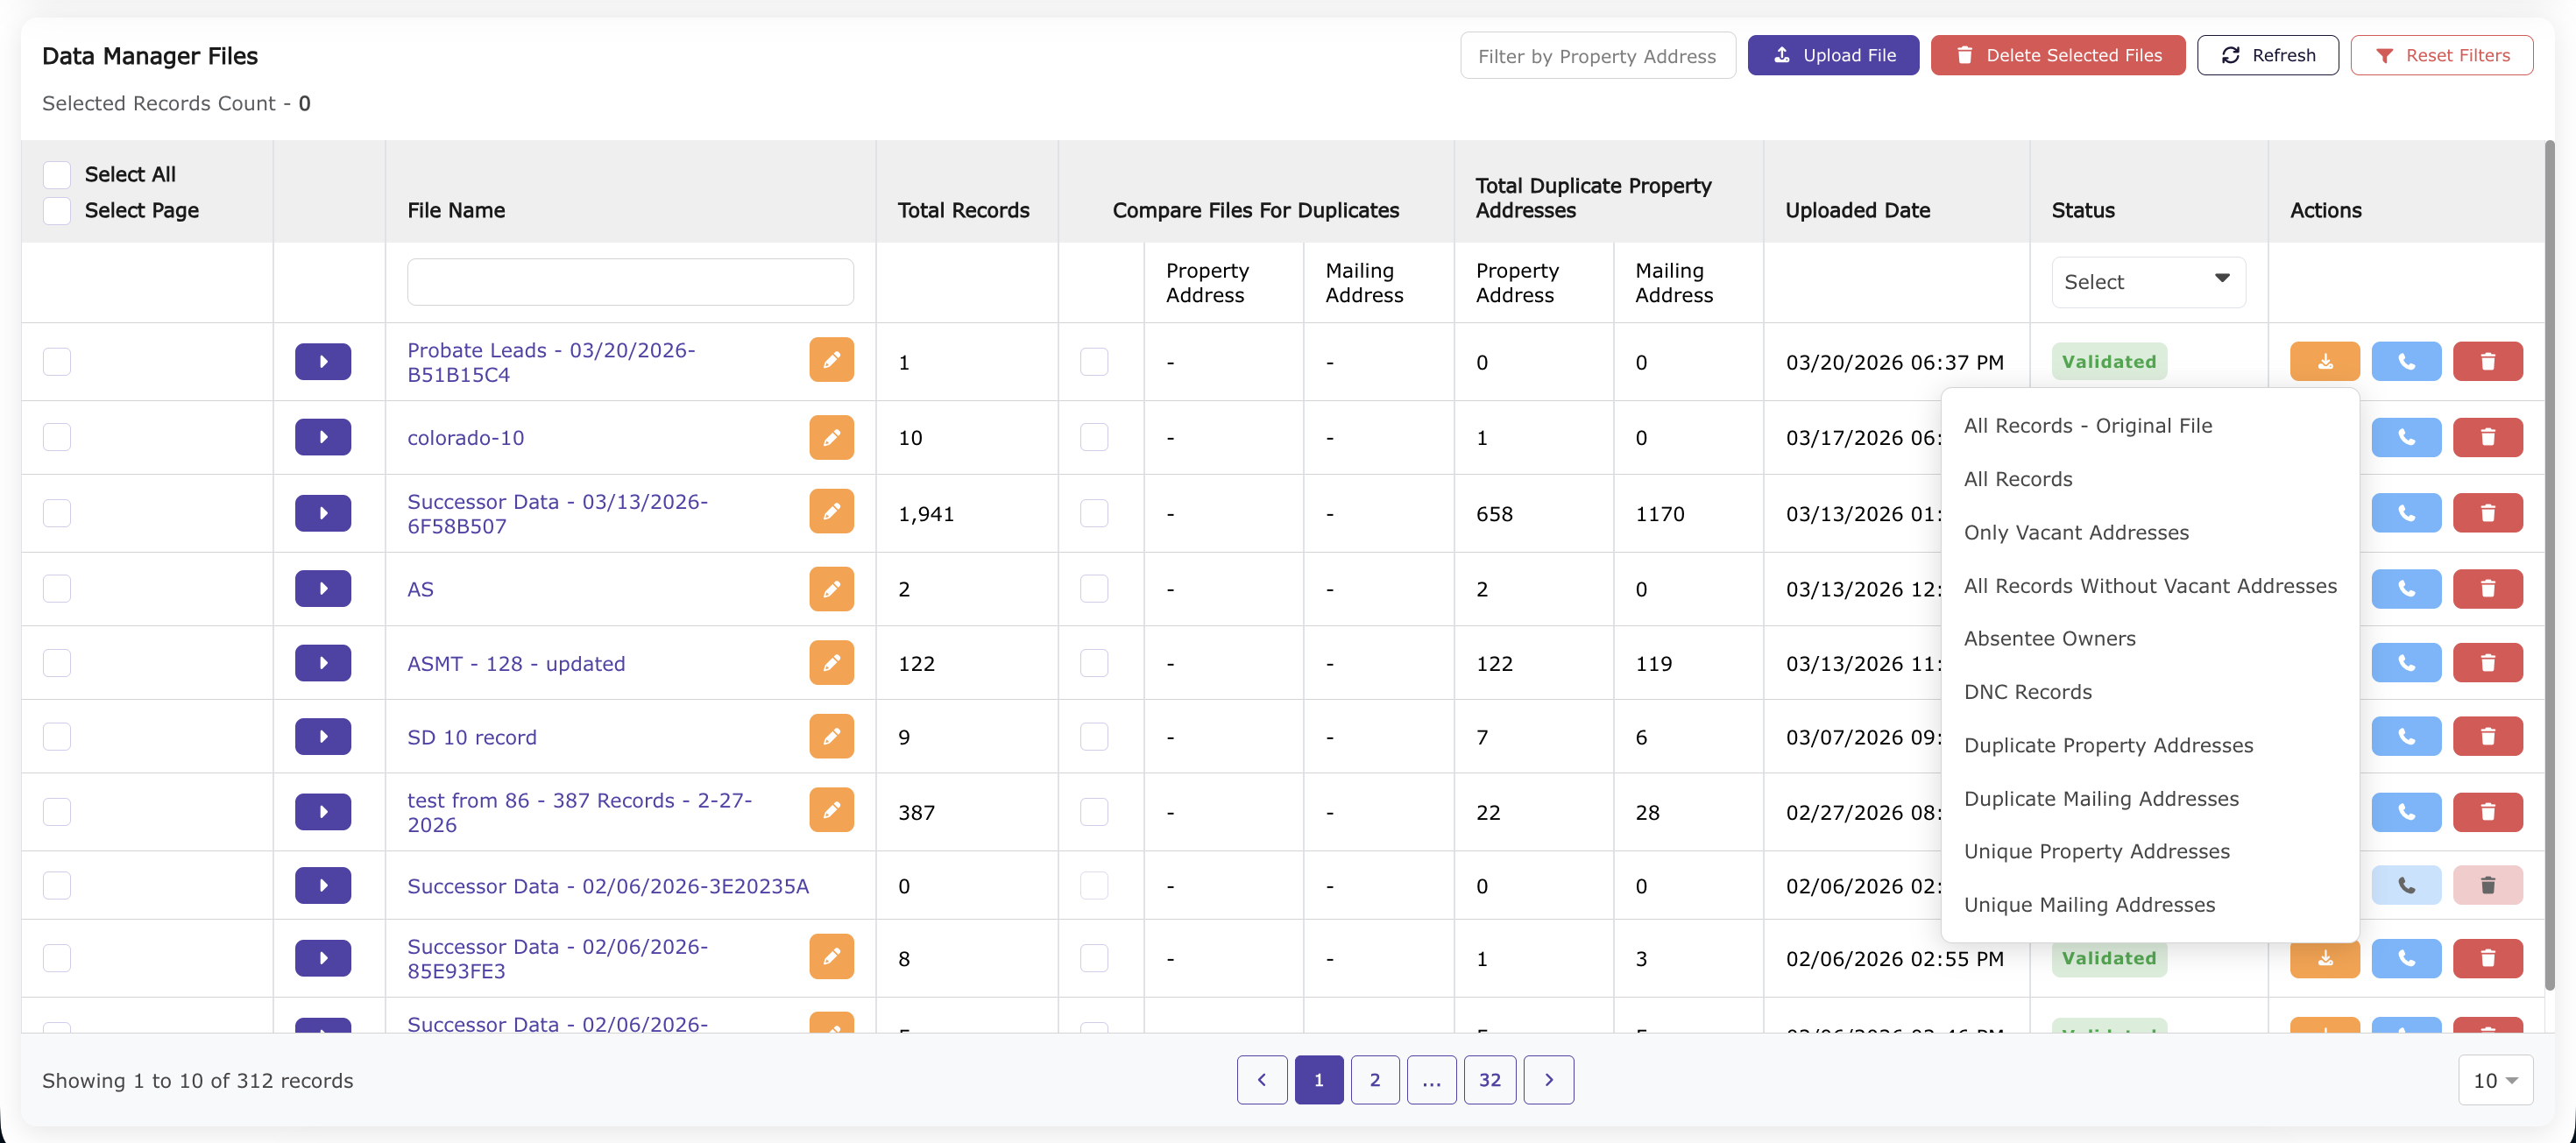Open the call icon for colorado-10 row

point(2406,437)
